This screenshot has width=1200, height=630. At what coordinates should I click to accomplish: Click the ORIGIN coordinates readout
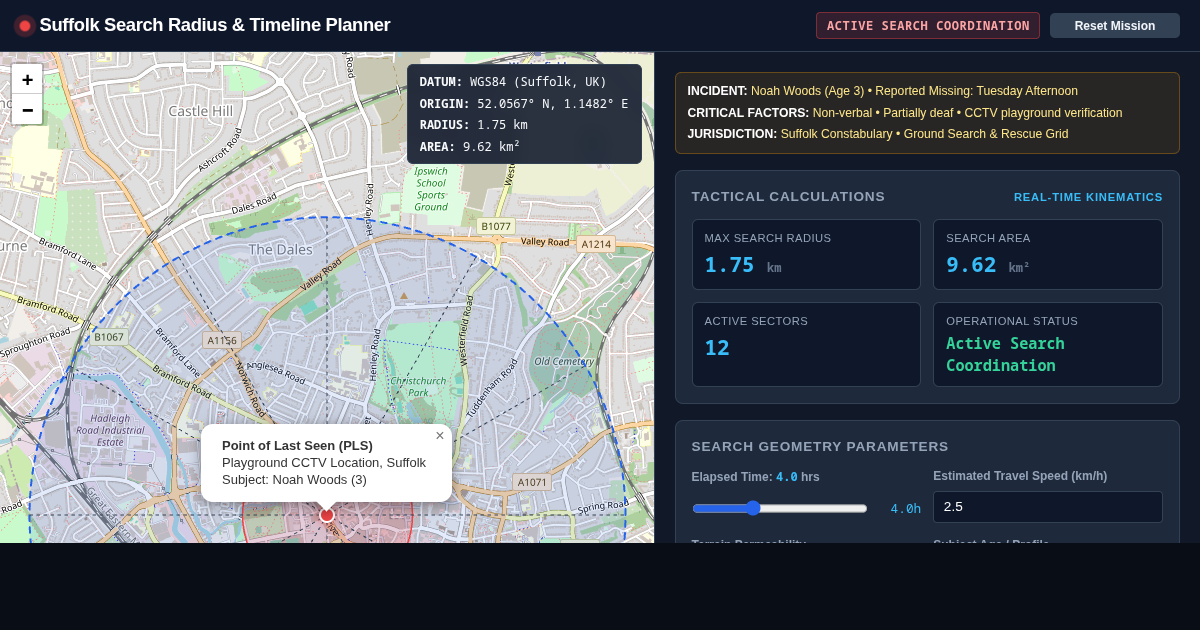point(524,103)
